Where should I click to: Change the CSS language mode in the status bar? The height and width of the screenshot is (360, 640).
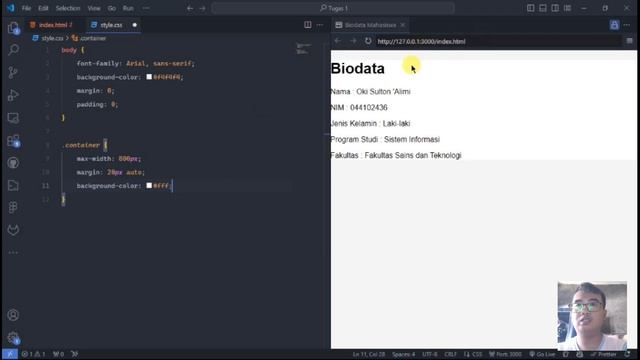coord(476,354)
